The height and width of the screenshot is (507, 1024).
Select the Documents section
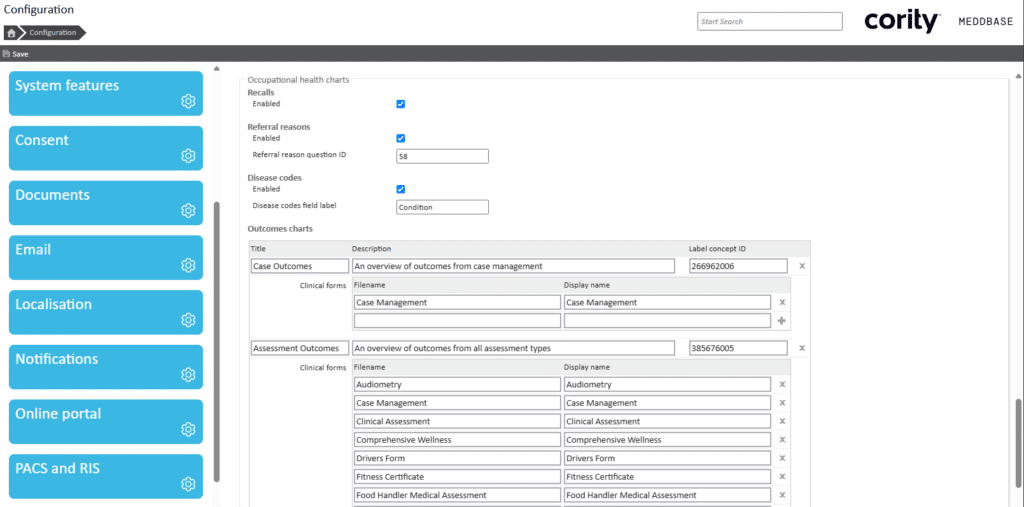(x=106, y=203)
